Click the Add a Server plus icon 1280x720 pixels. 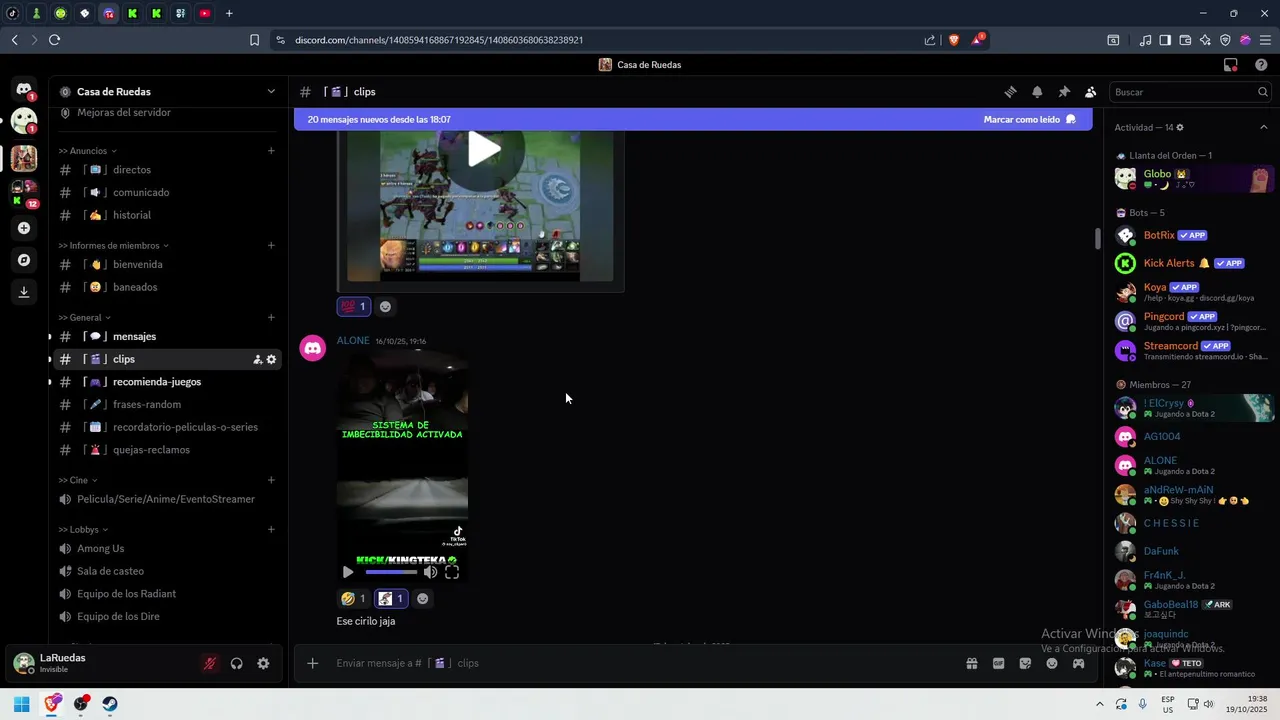point(24,228)
